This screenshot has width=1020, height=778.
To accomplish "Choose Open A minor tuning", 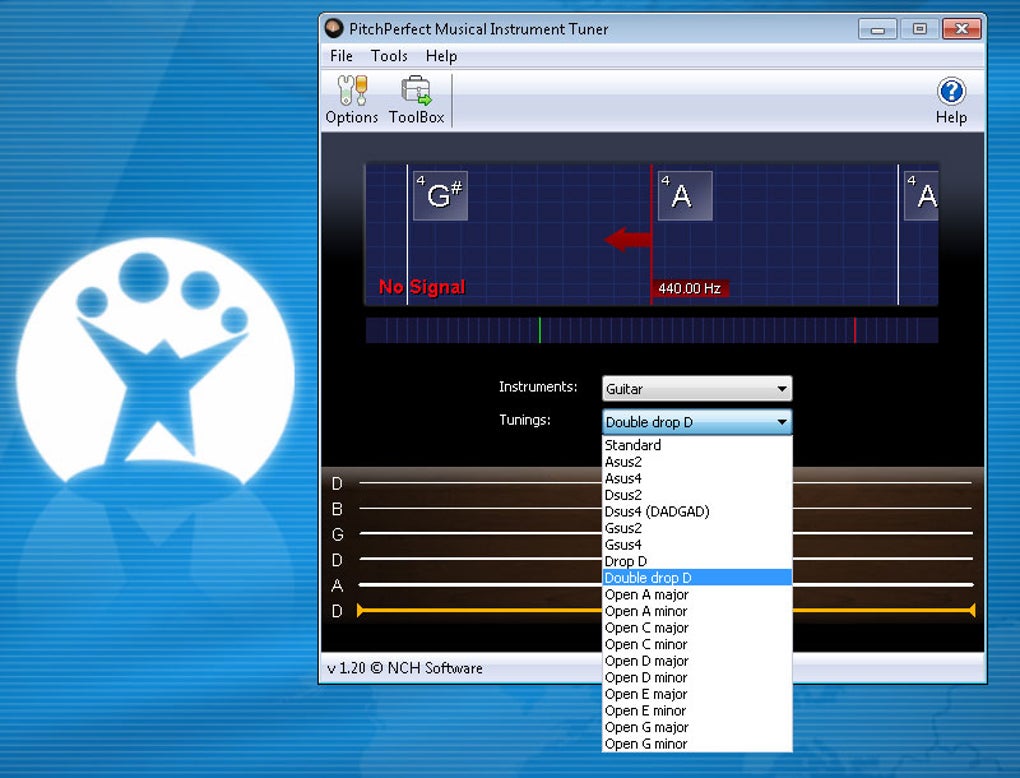I will (x=697, y=611).
